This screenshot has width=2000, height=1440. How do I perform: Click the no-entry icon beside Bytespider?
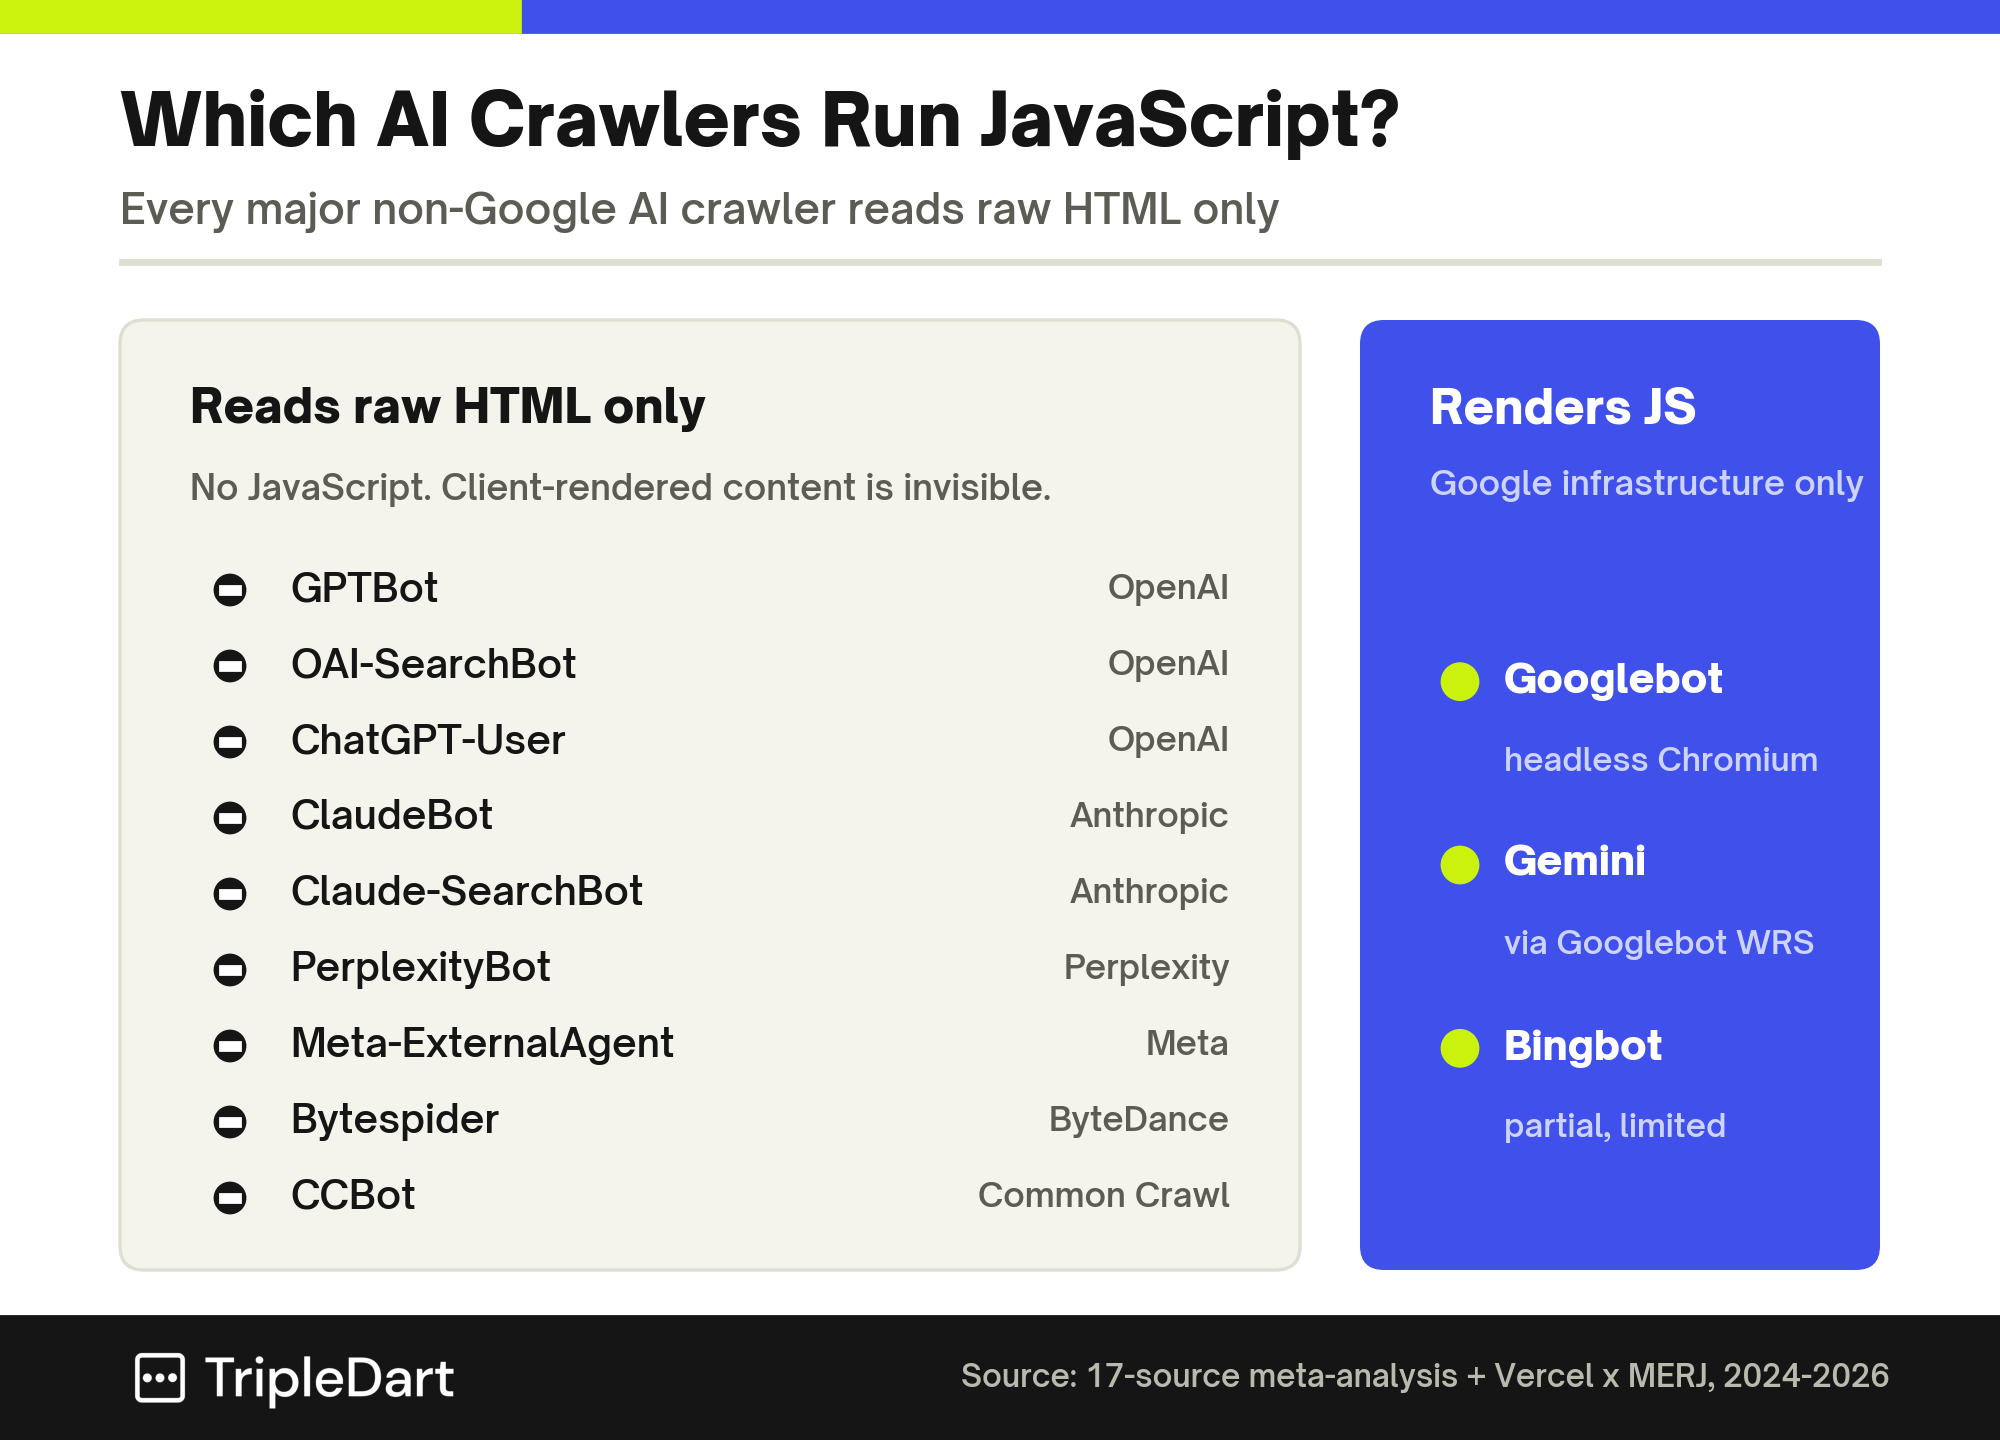click(230, 1122)
